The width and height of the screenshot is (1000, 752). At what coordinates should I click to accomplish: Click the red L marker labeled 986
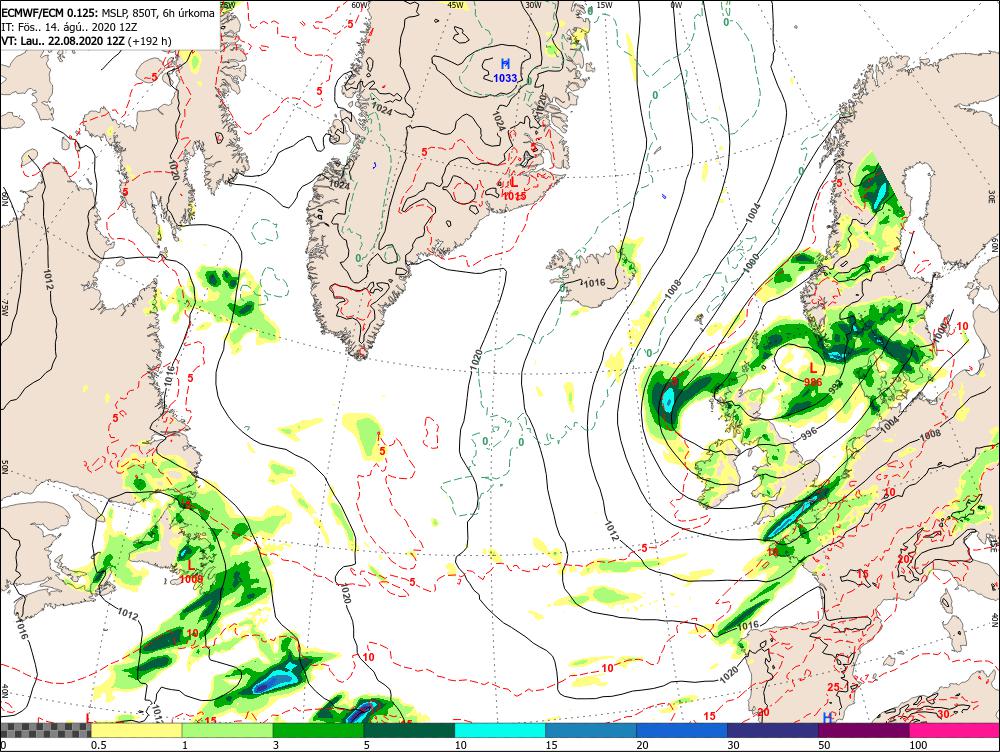[x=812, y=368]
